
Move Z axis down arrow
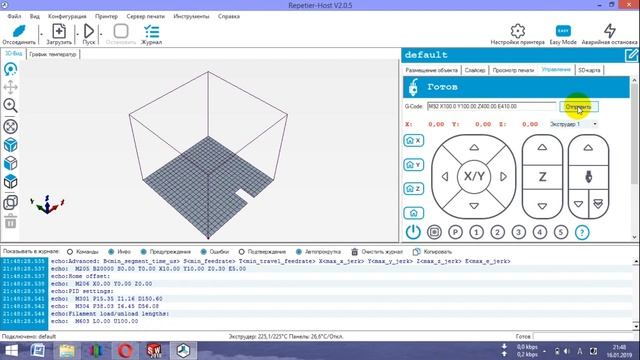click(x=542, y=206)
